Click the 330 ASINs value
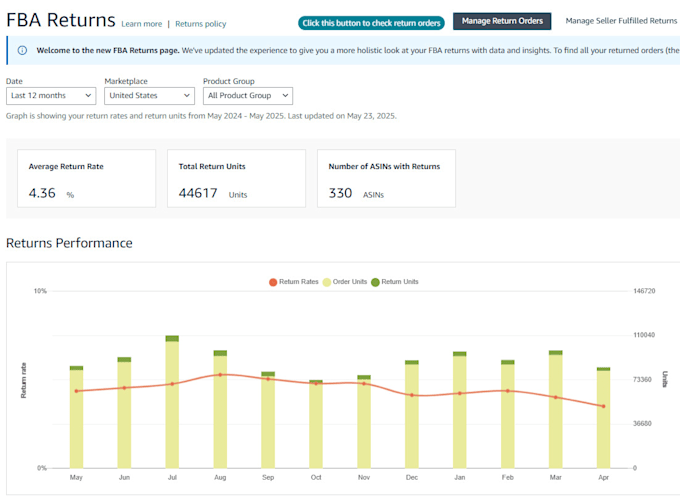680x497 pixels. point(340,193)
